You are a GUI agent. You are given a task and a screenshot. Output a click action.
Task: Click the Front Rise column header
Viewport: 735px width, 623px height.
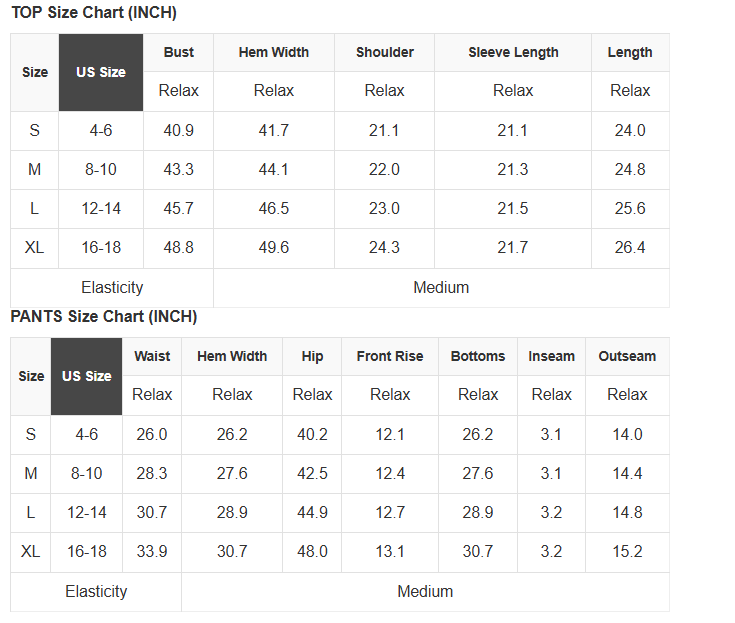pyautogui.click(x=390, y=356)
